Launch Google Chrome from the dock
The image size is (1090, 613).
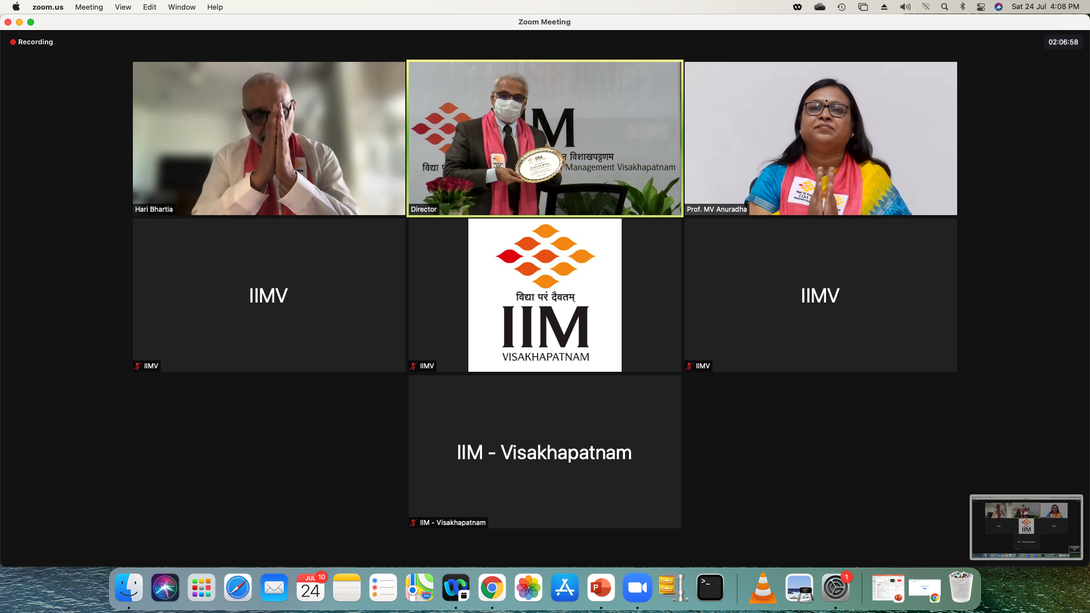coord(491,588)
